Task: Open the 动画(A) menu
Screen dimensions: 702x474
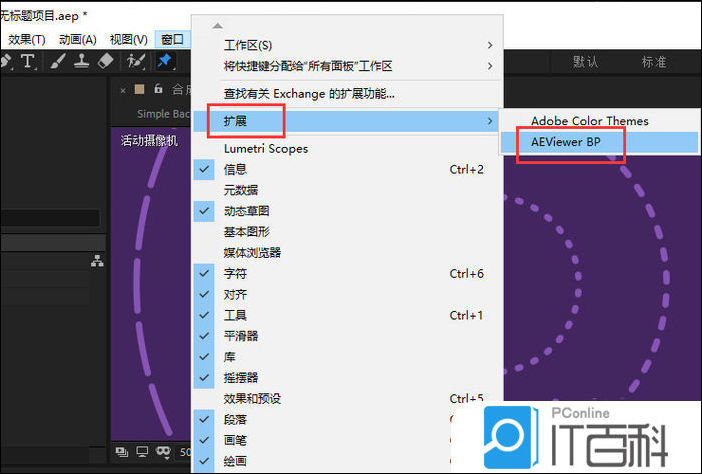Action: pyautogui.click(x=77, y=39)
